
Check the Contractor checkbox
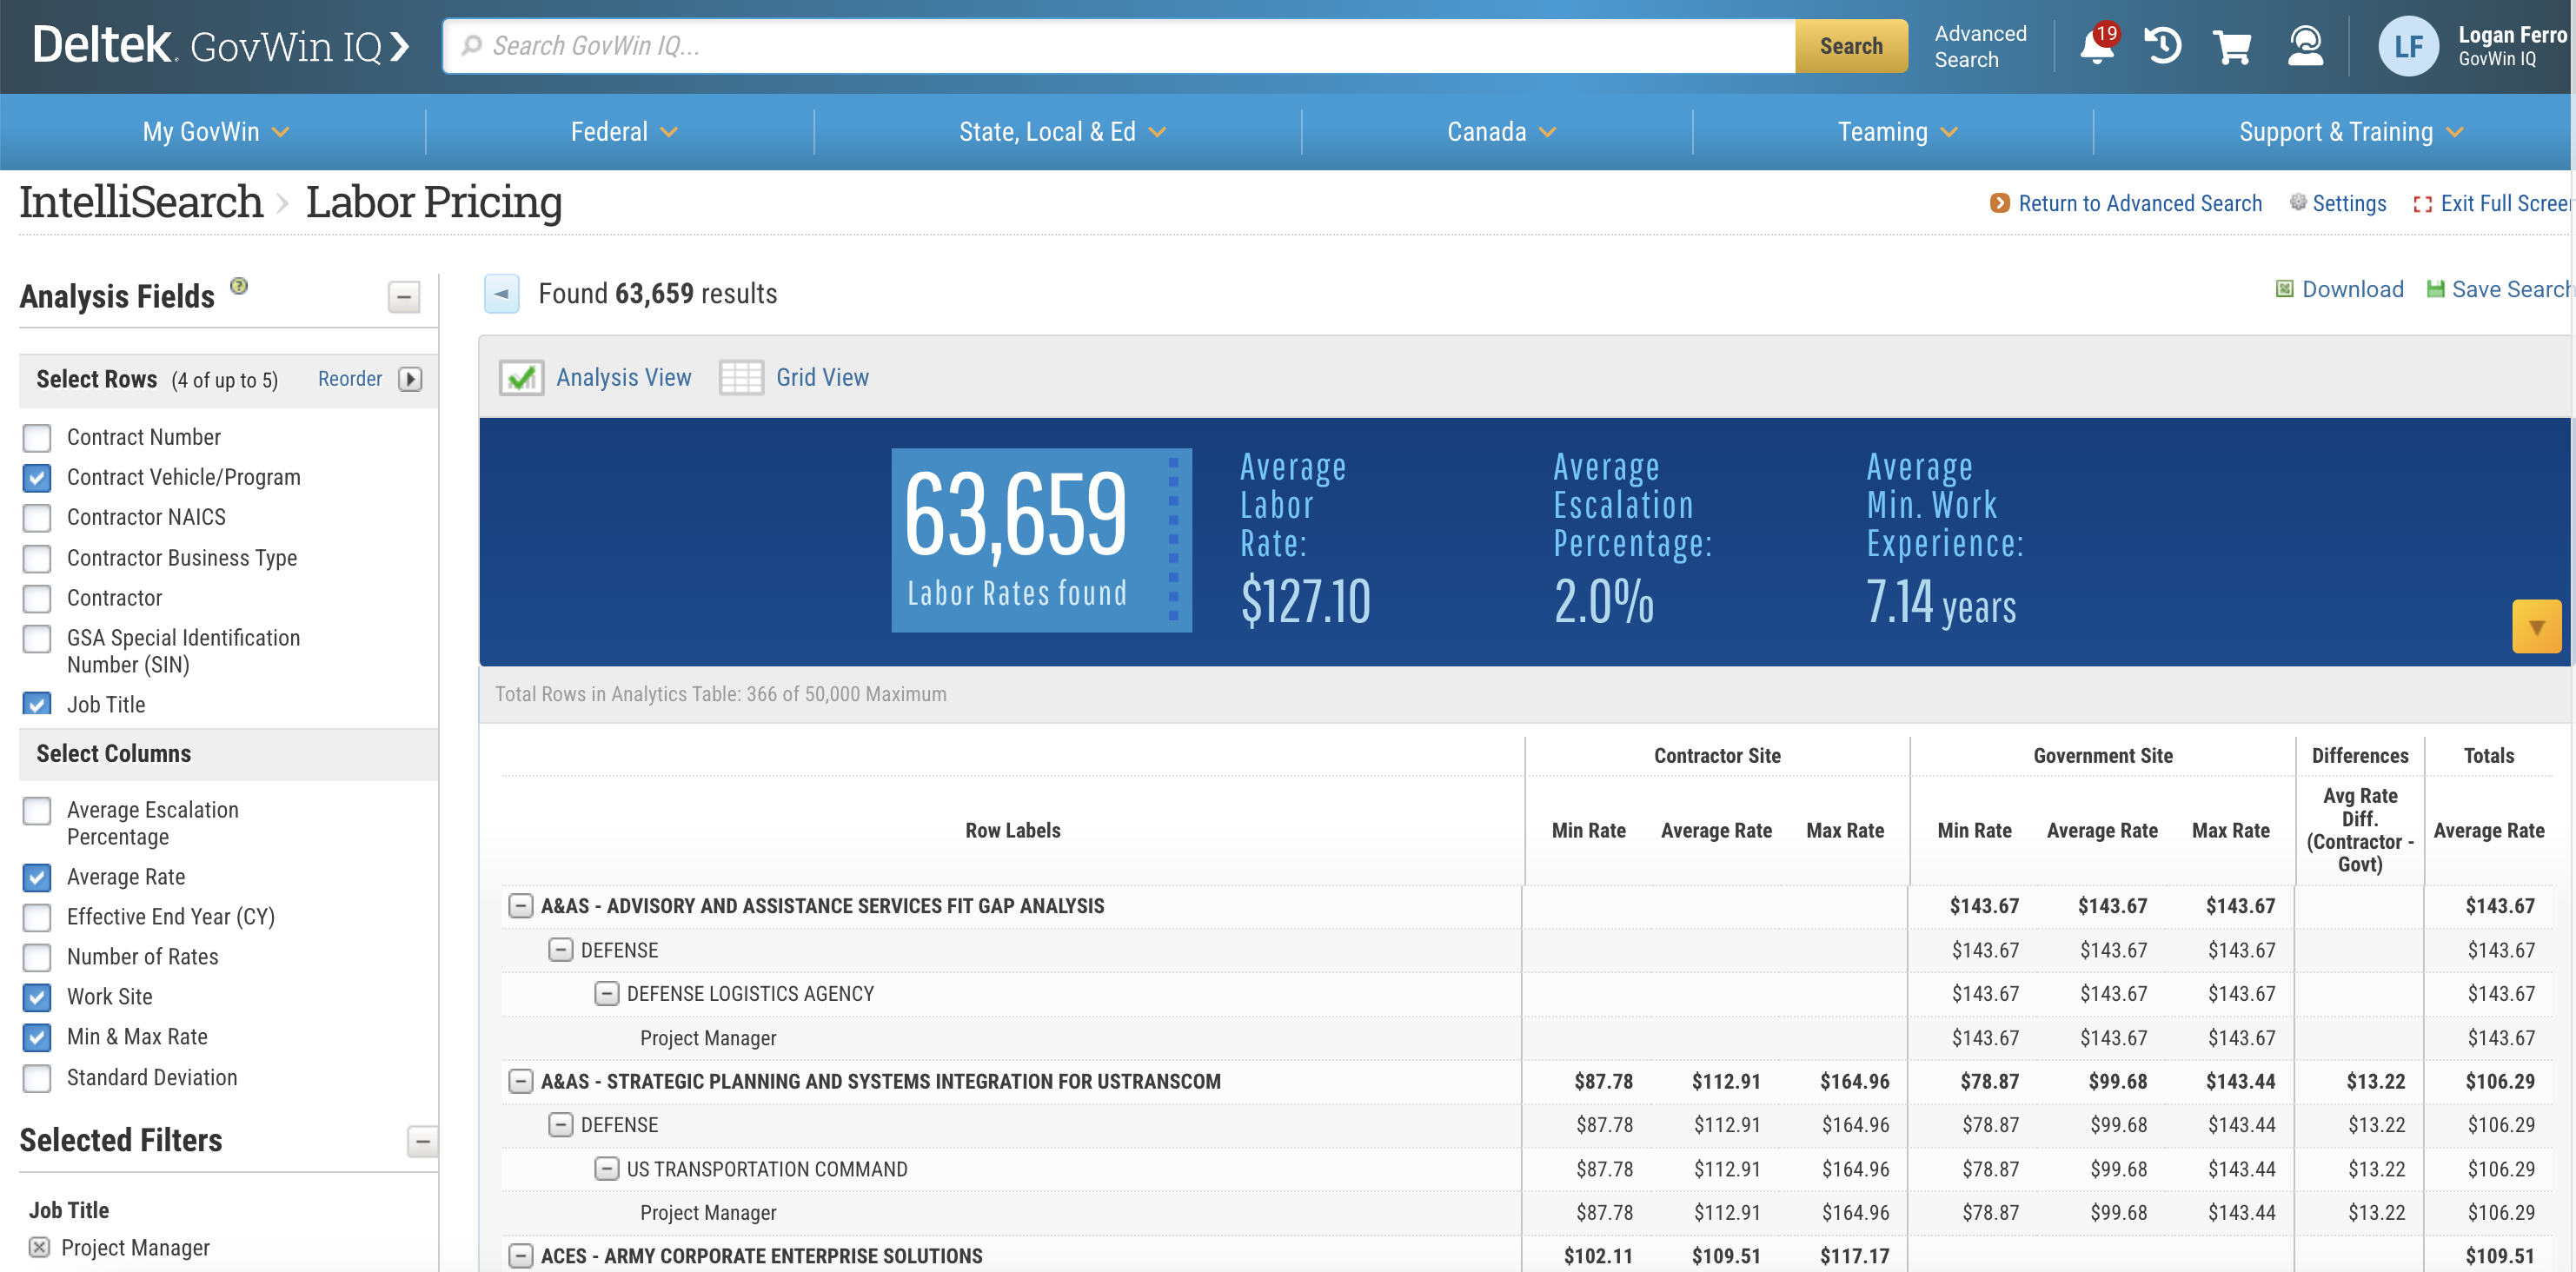coord(37,598)
